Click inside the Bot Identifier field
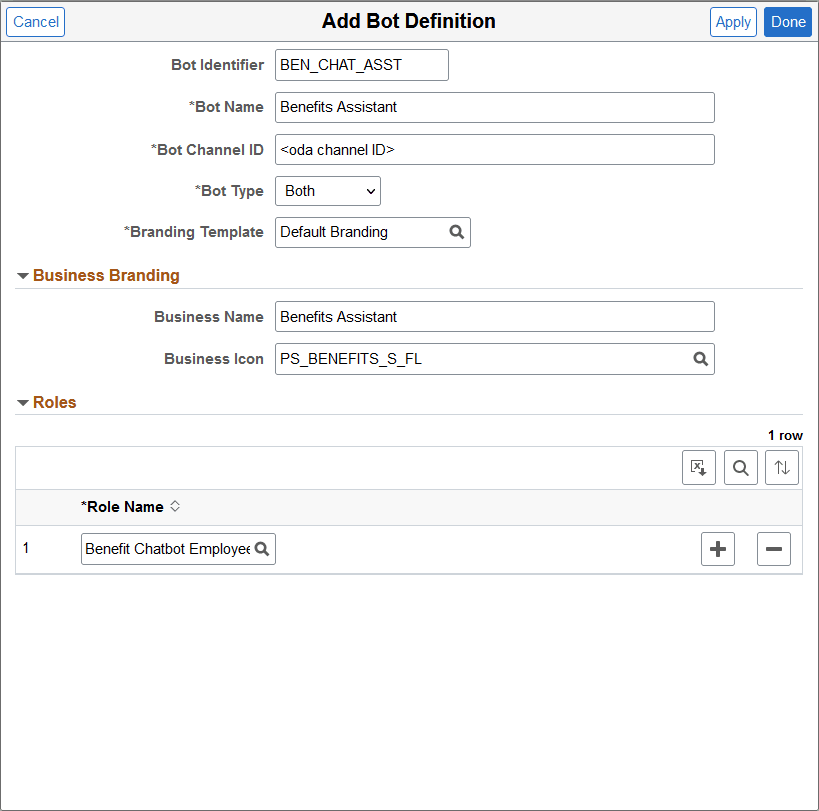Image resolution: width=819 pixels, height=811 pixels. pos(361,64)
